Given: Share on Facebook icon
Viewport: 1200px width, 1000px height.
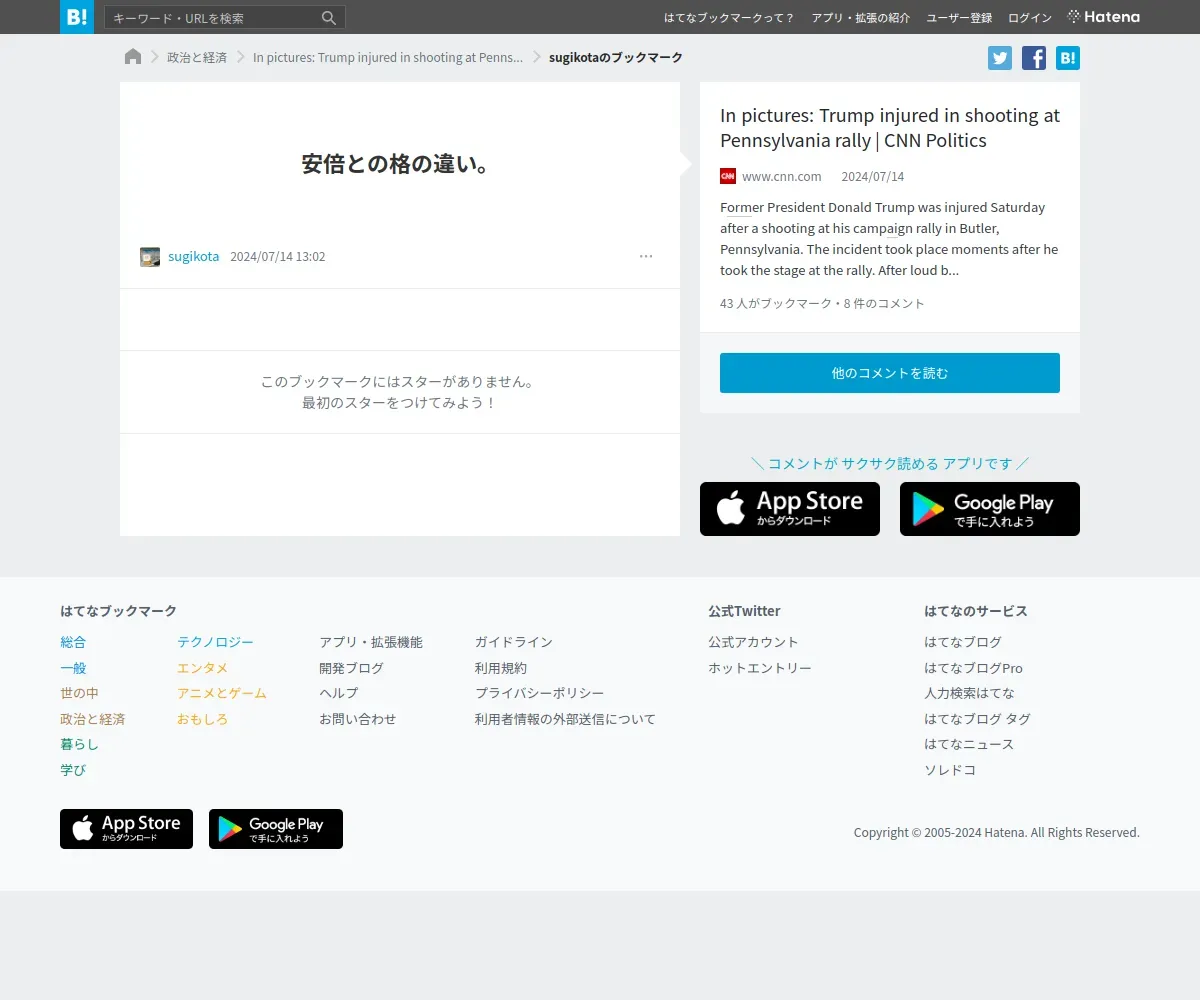Looking at the screenshot, I should pos(1034,58).
